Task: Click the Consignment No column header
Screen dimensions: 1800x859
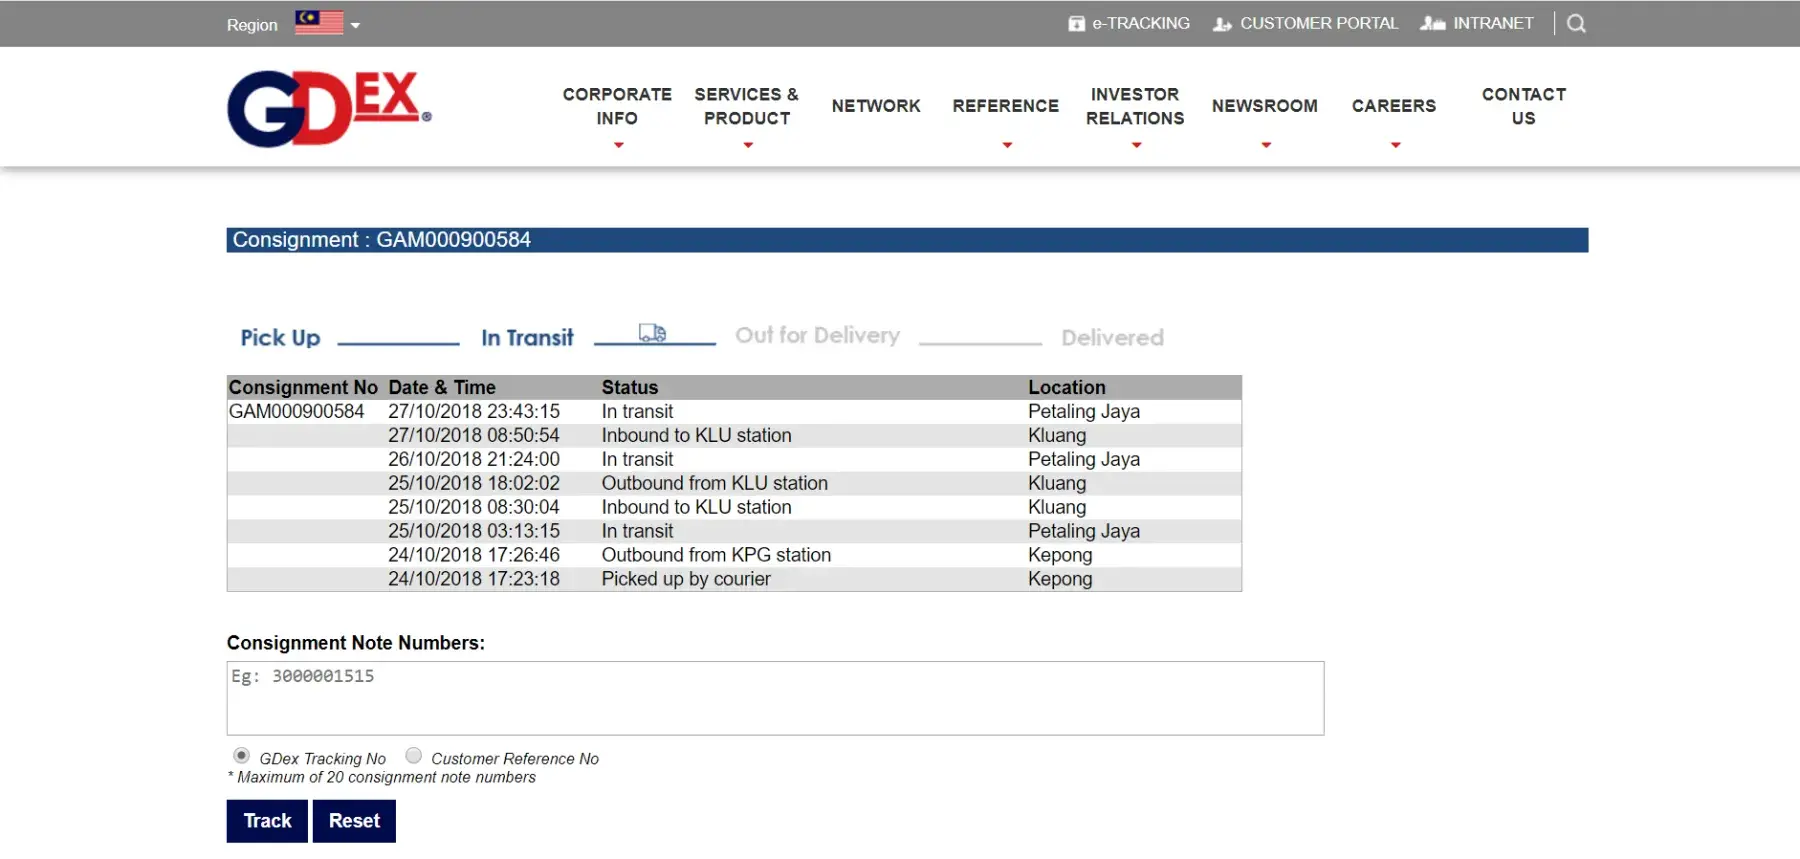Action: pyautogui.click(x=303, y=387)
